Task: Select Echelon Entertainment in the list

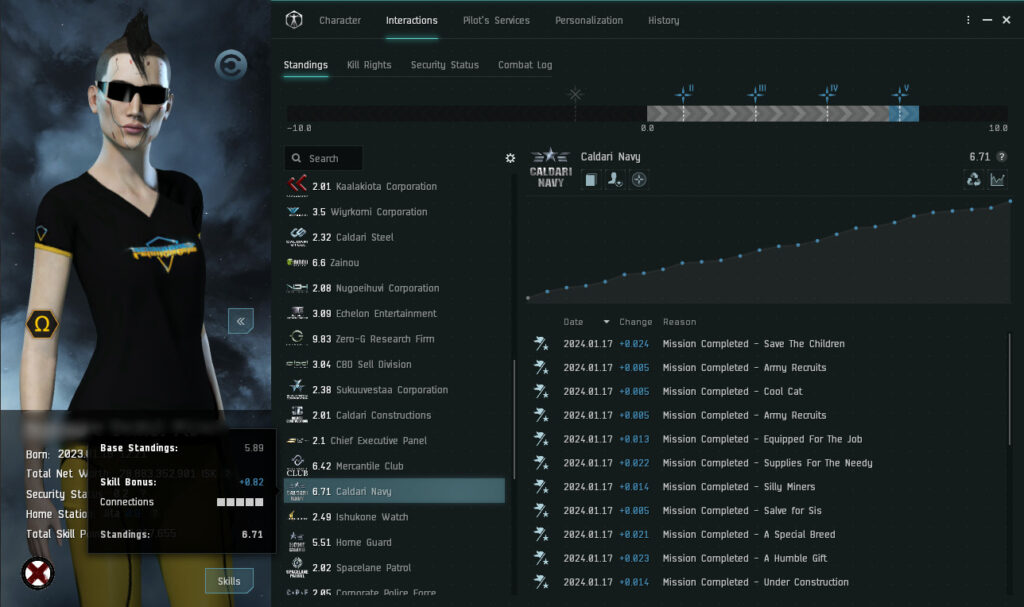Action: (394, 314)
